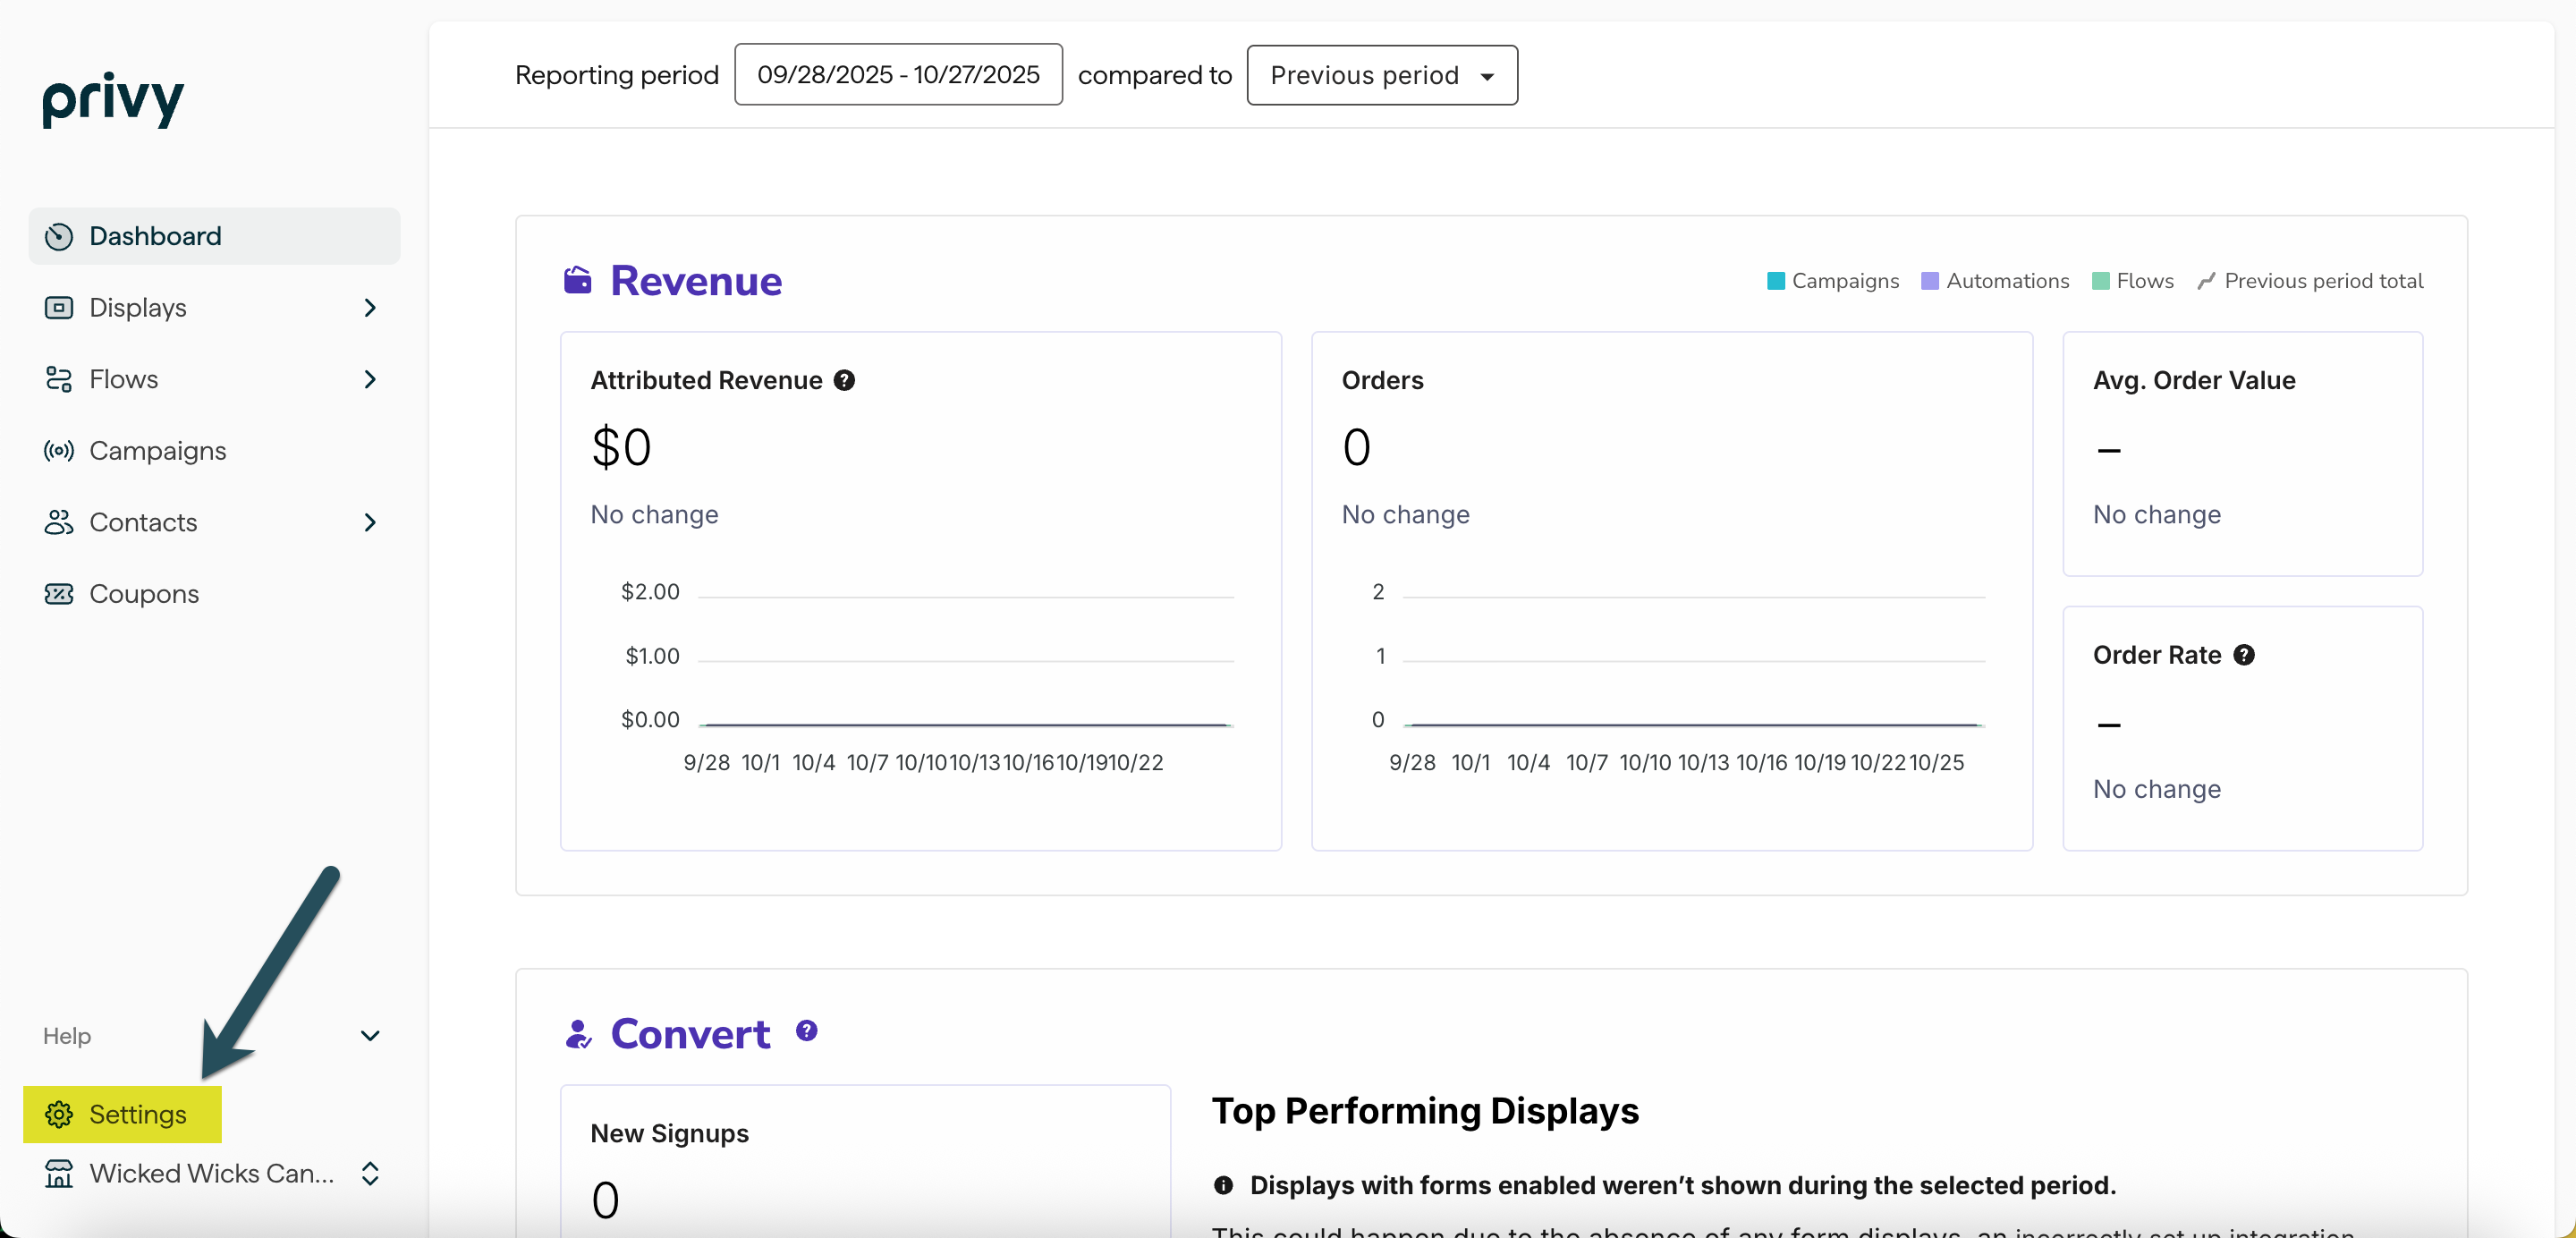Open the reporting period date selector
The height and width of the screenshot is (1238, 2576).
tap(897, 74)
